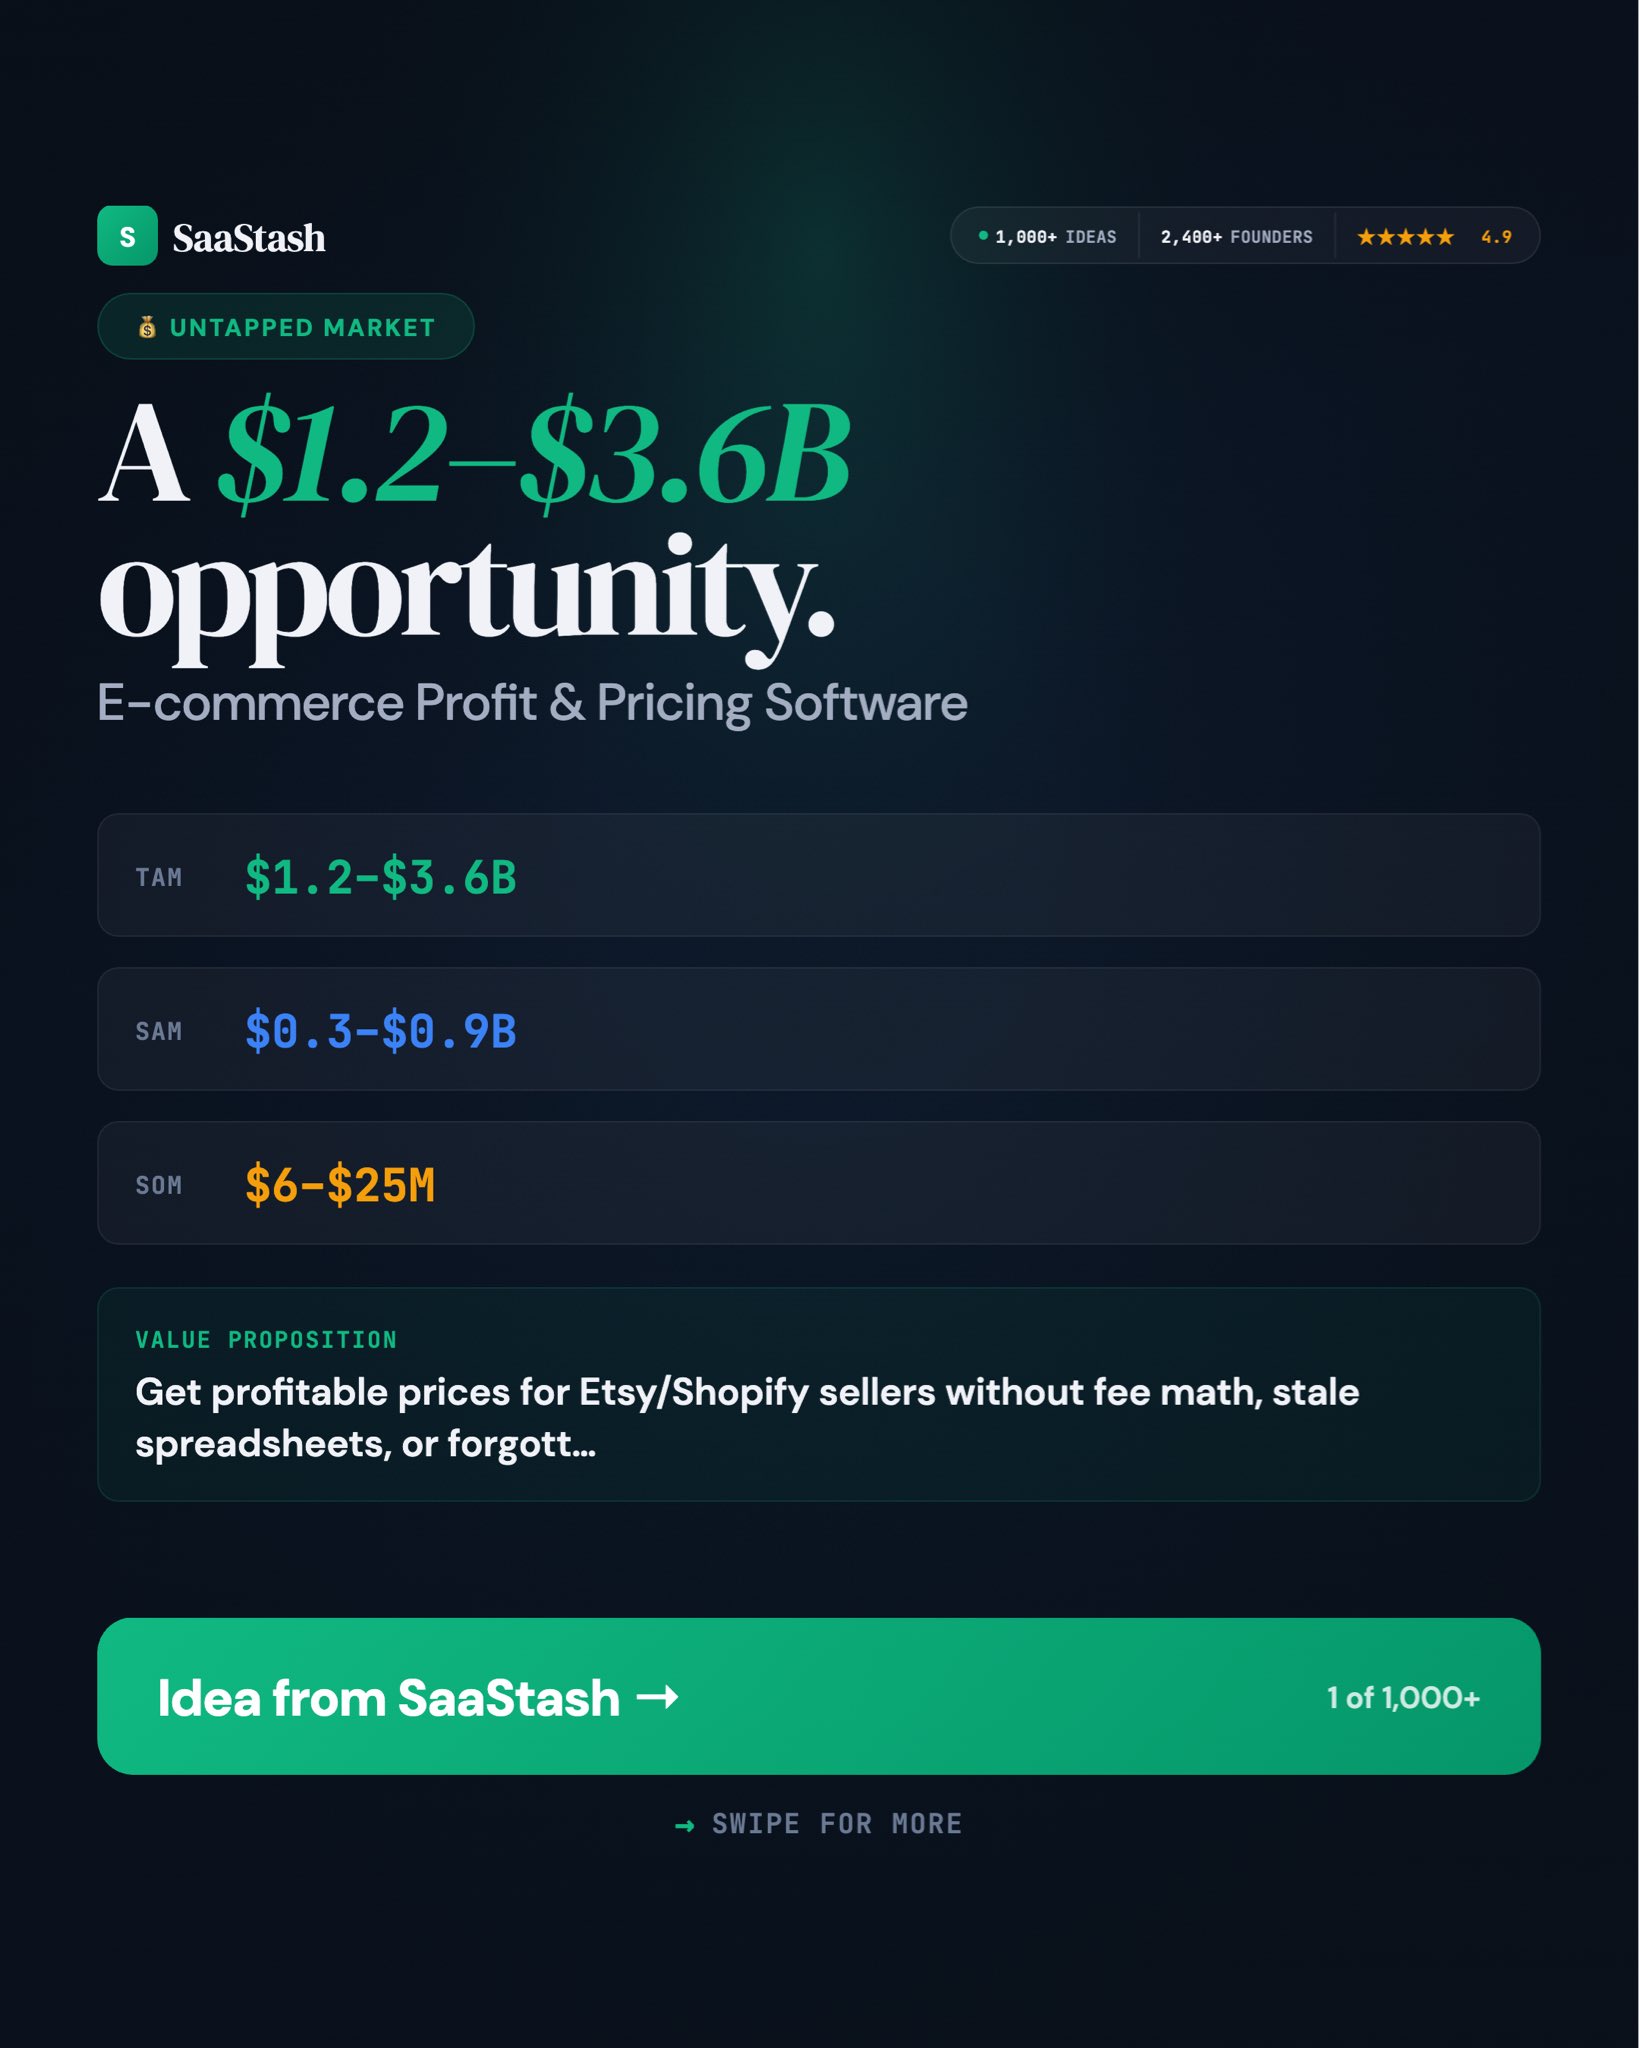Select the 1,000+ Ideas stat text
This screenshot has width=1639, height=2048.
click(x=1055, y=237)
